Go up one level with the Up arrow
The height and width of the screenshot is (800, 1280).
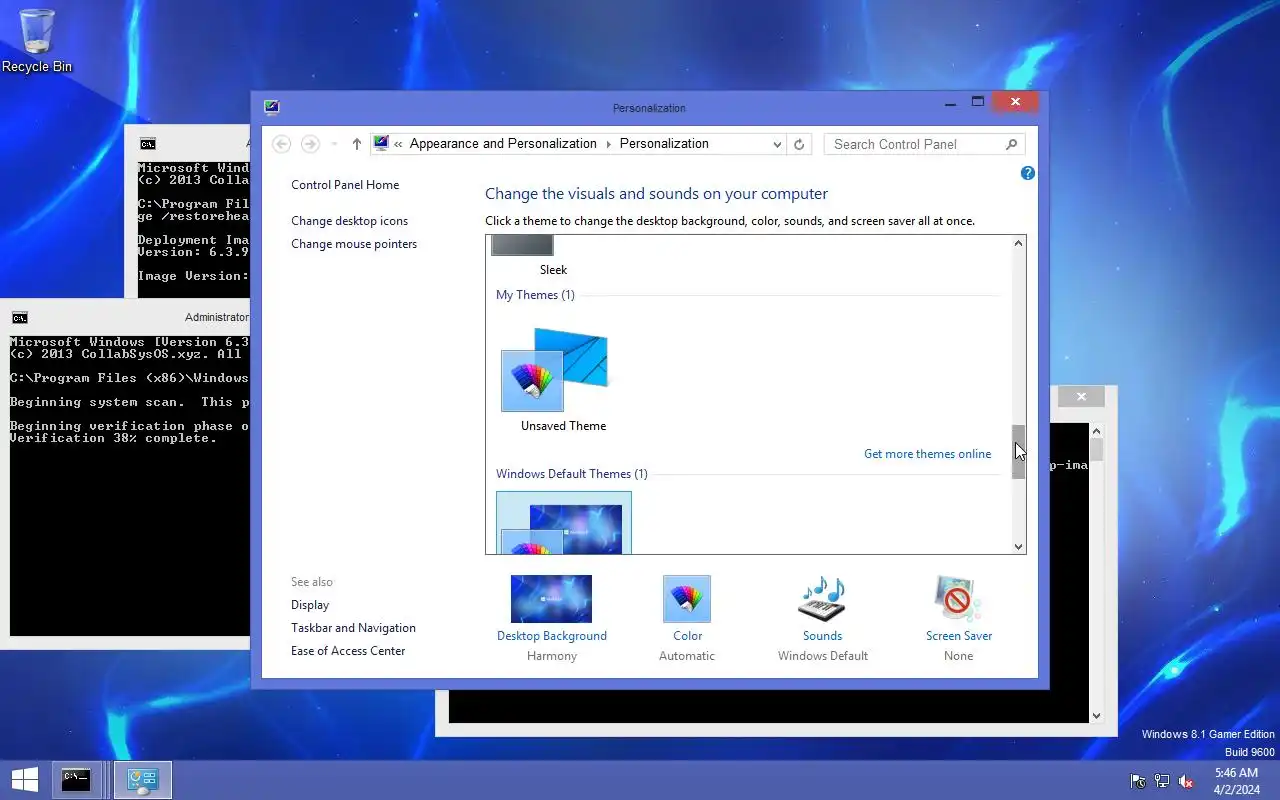(357, 144)
